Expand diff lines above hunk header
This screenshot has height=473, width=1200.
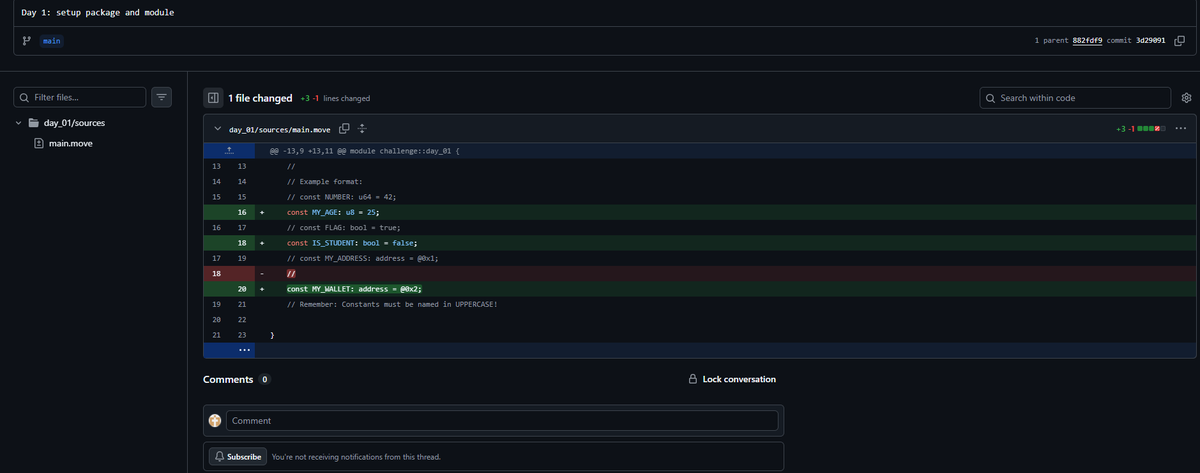[229, 151]
